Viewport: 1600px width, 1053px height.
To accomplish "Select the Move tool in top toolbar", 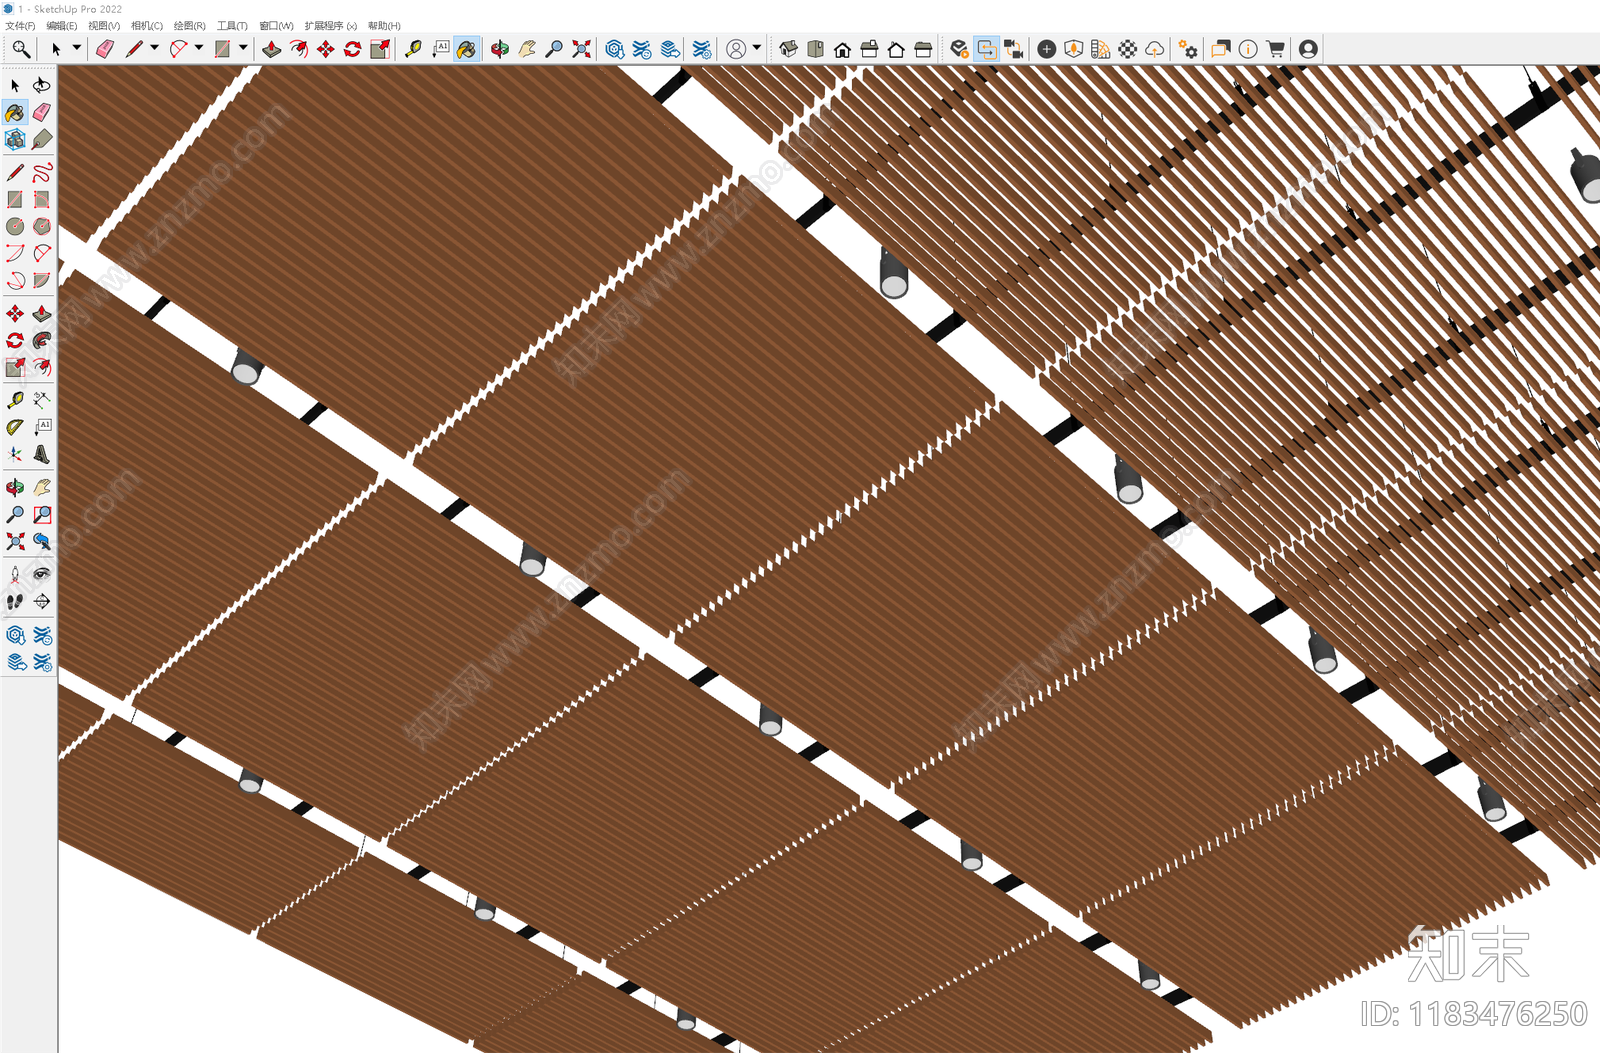I will pyautogui.click(x=325, y=48).
